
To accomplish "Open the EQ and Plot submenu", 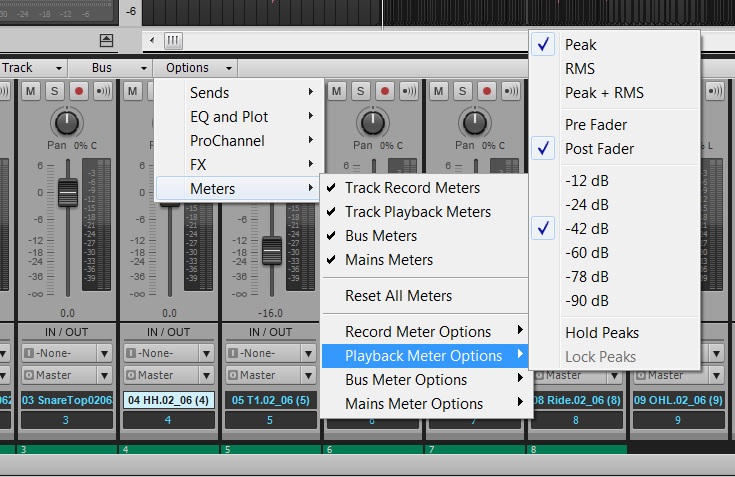I will [x=238, y=117].
